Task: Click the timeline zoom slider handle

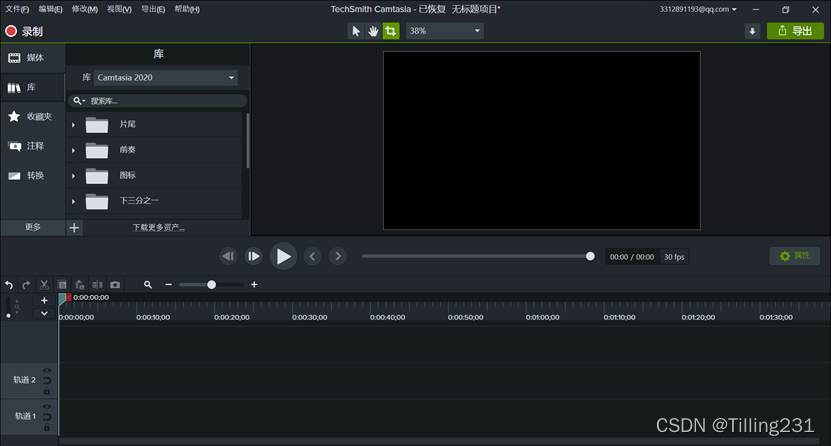Action: click(x=211, y=285)
